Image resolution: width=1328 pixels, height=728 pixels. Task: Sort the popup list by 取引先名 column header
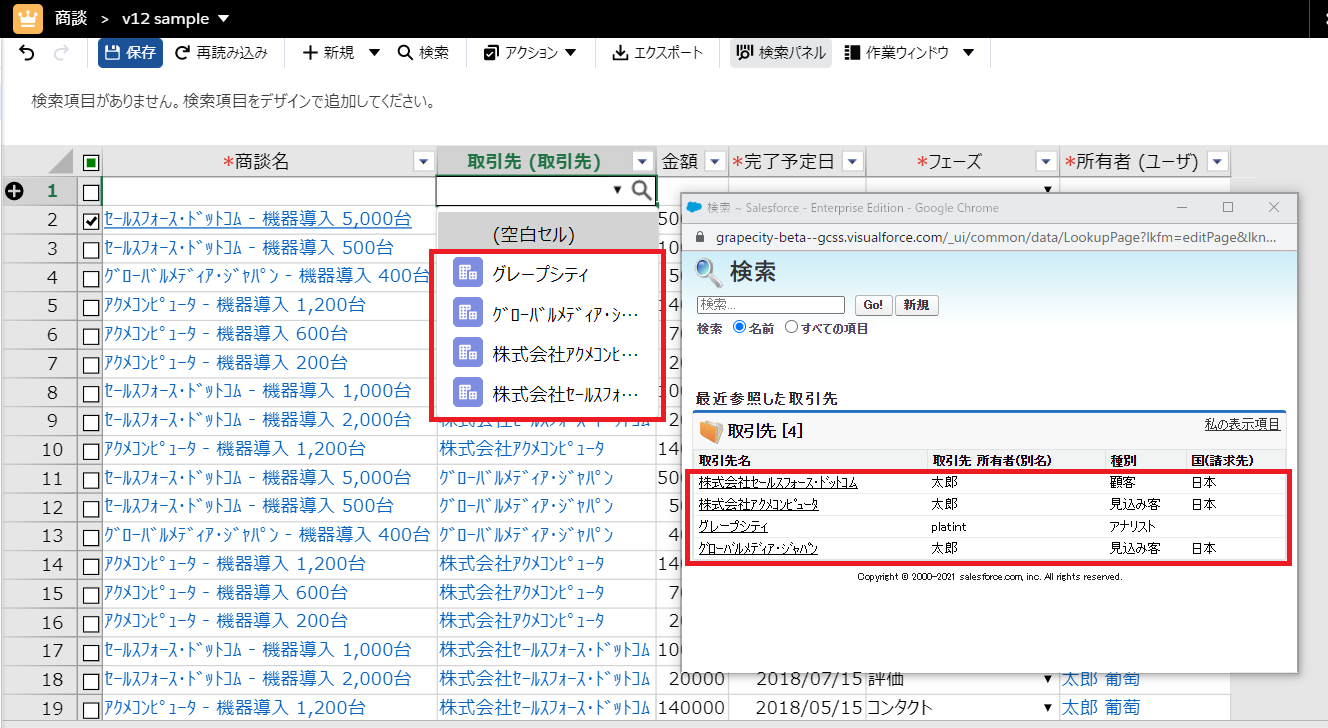click(724, 461)
